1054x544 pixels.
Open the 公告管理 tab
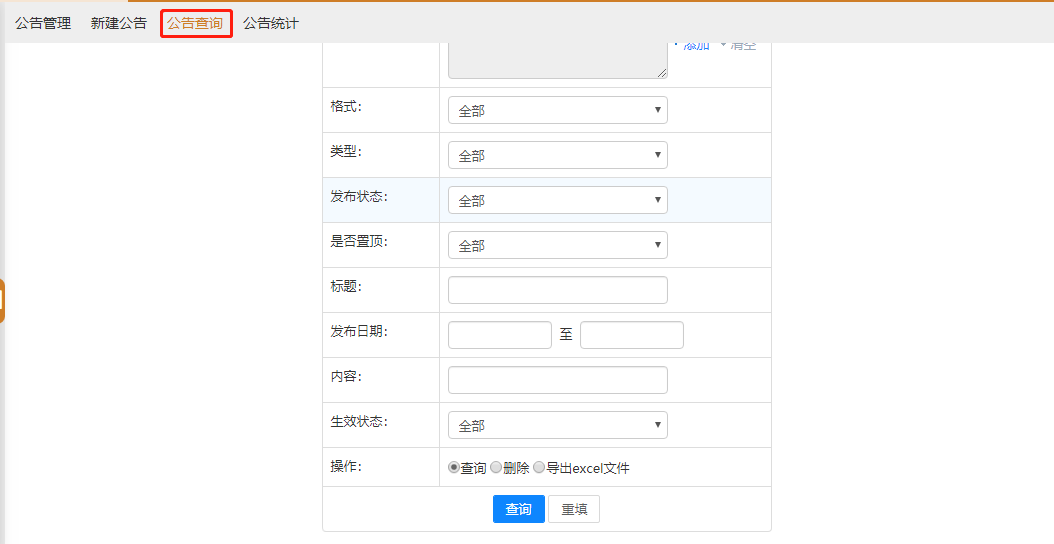click(43, 23)
